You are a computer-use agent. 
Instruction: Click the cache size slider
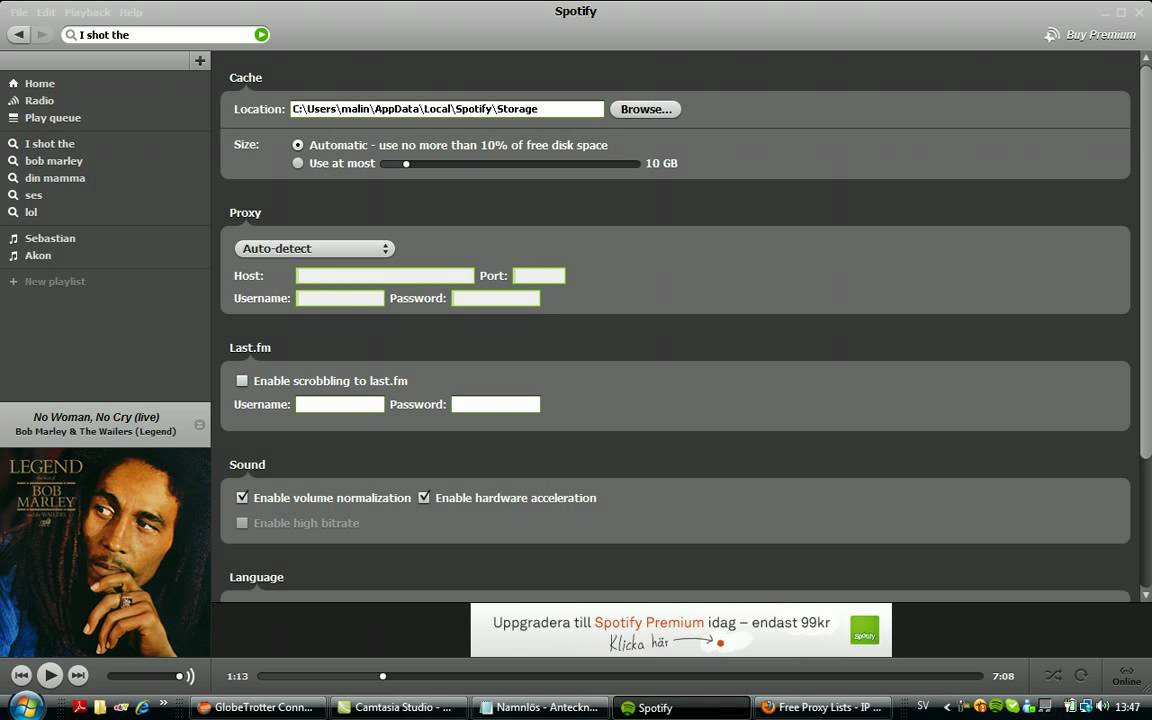[510, 164]
